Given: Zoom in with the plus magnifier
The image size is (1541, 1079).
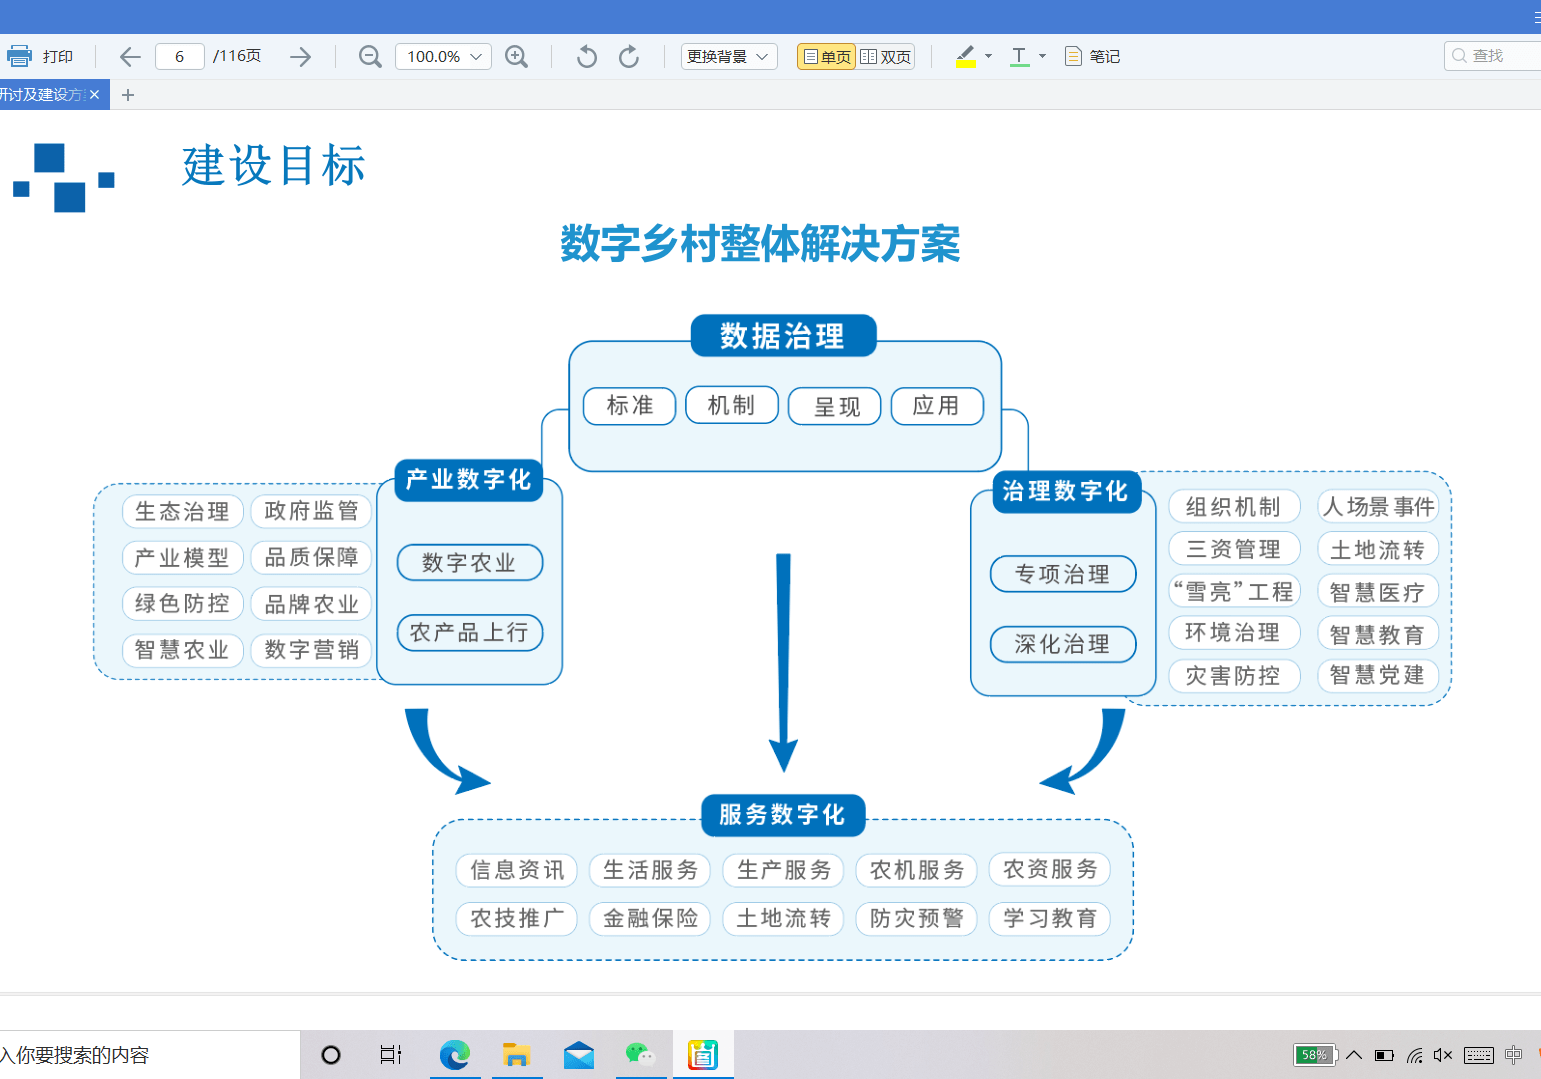Looking at the screenshot, I should [516, 57].
